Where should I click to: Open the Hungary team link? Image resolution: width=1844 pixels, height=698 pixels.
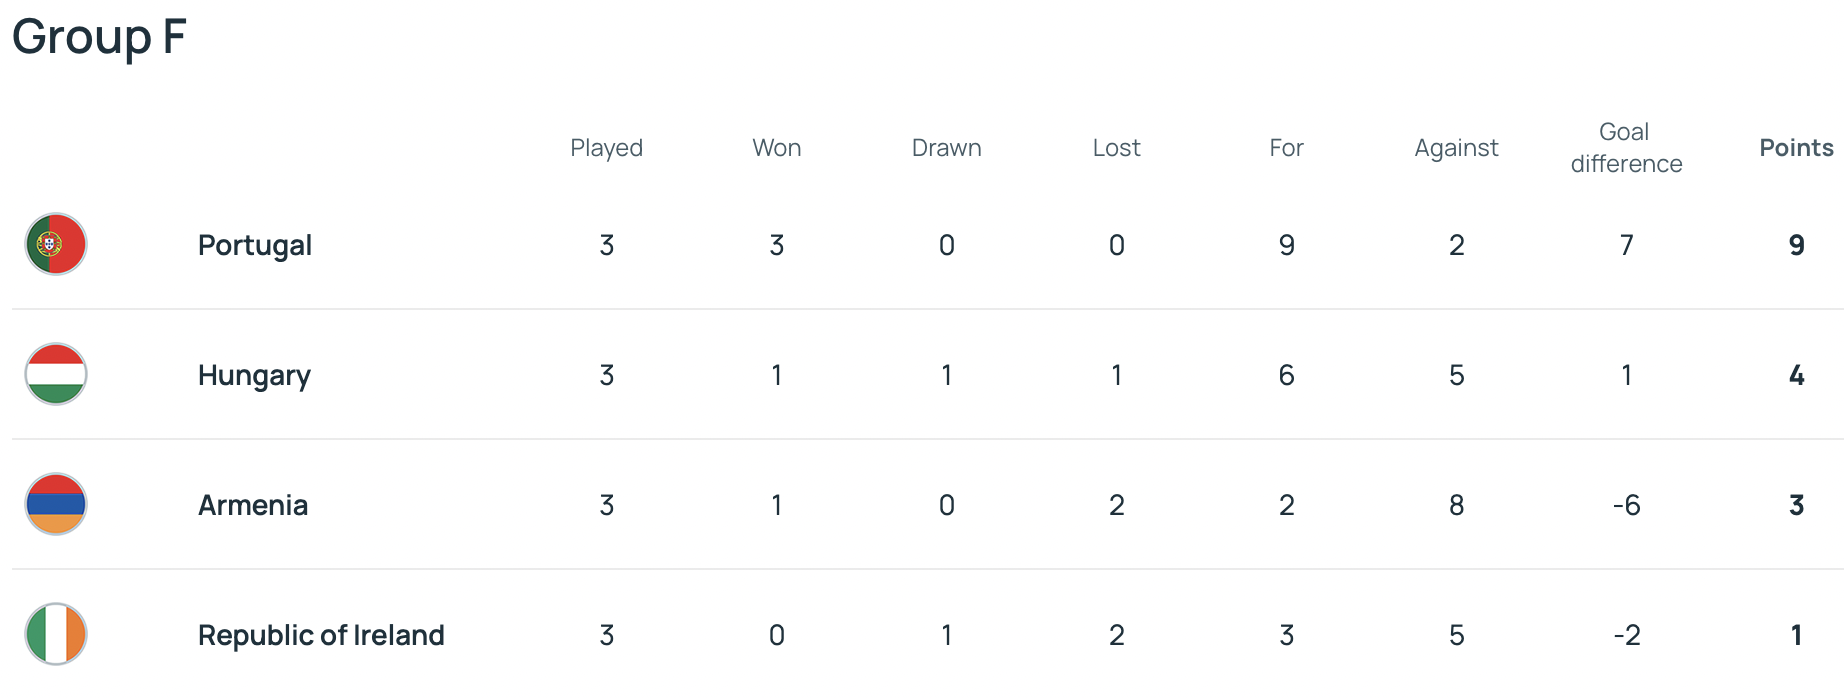pos(254,375)
